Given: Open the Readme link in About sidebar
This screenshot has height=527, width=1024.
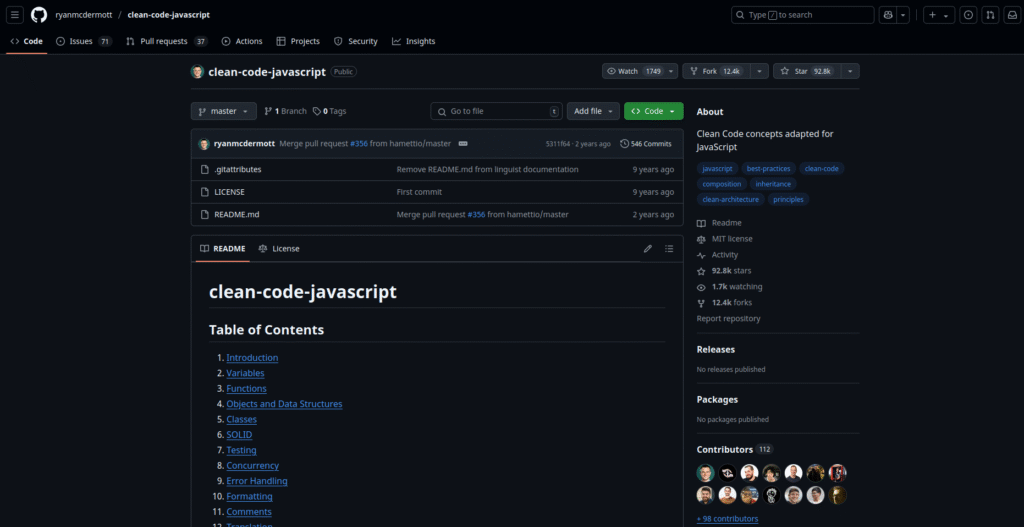Looking at the screenshot, I should pos(720,223).
